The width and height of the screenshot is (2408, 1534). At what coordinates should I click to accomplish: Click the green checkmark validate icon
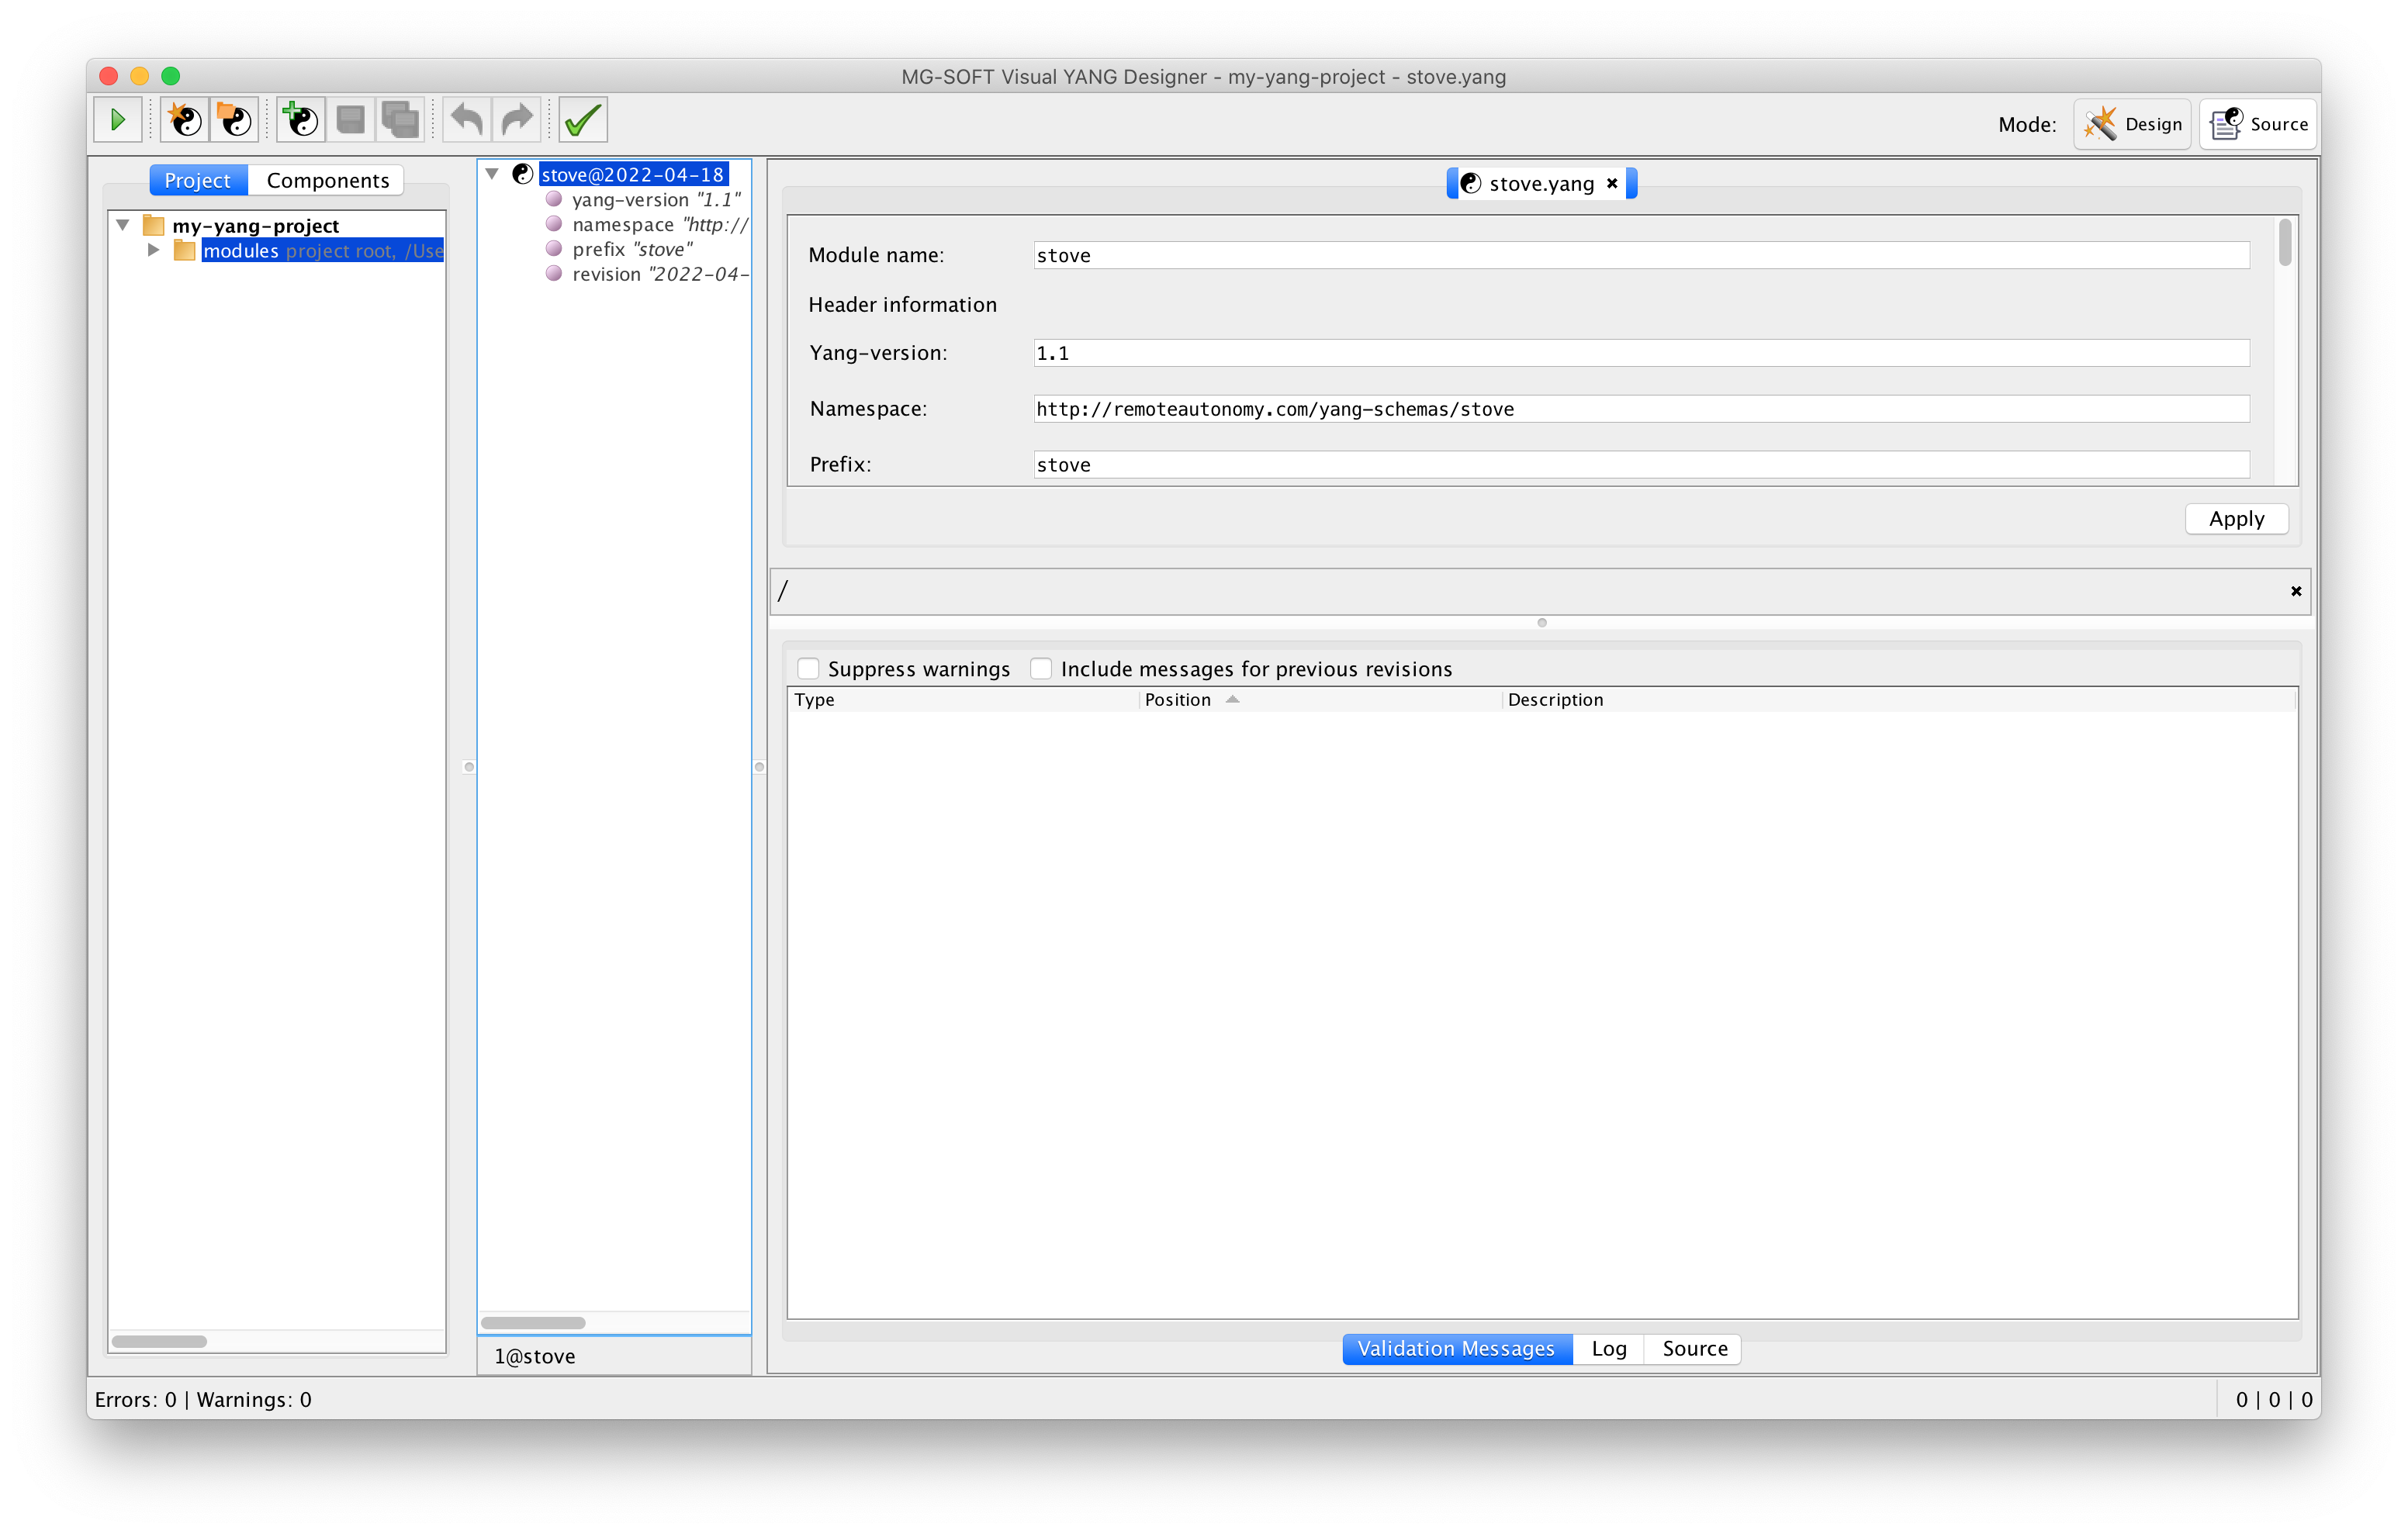(583, 120)
